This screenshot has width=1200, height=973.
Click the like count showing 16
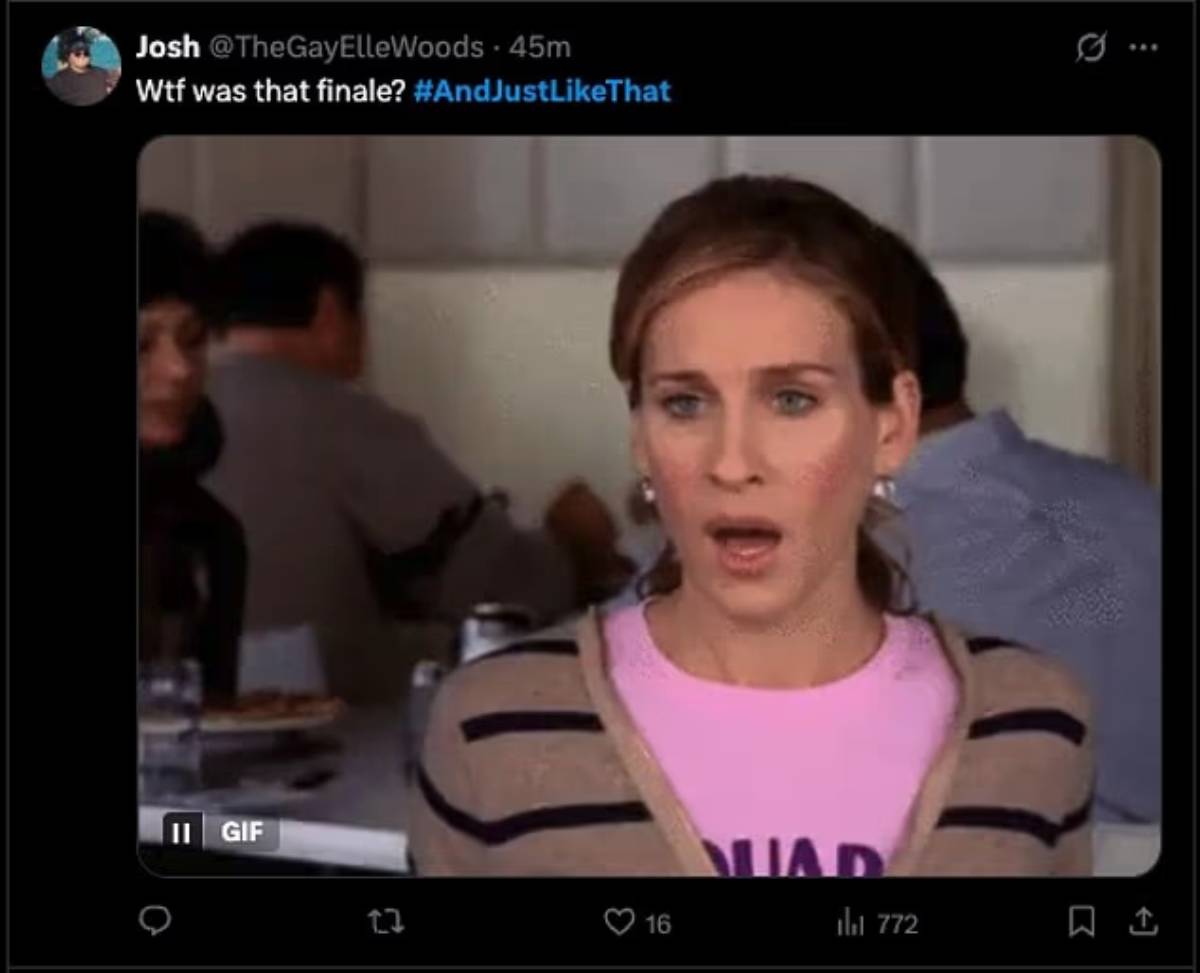tap(658, 924)
